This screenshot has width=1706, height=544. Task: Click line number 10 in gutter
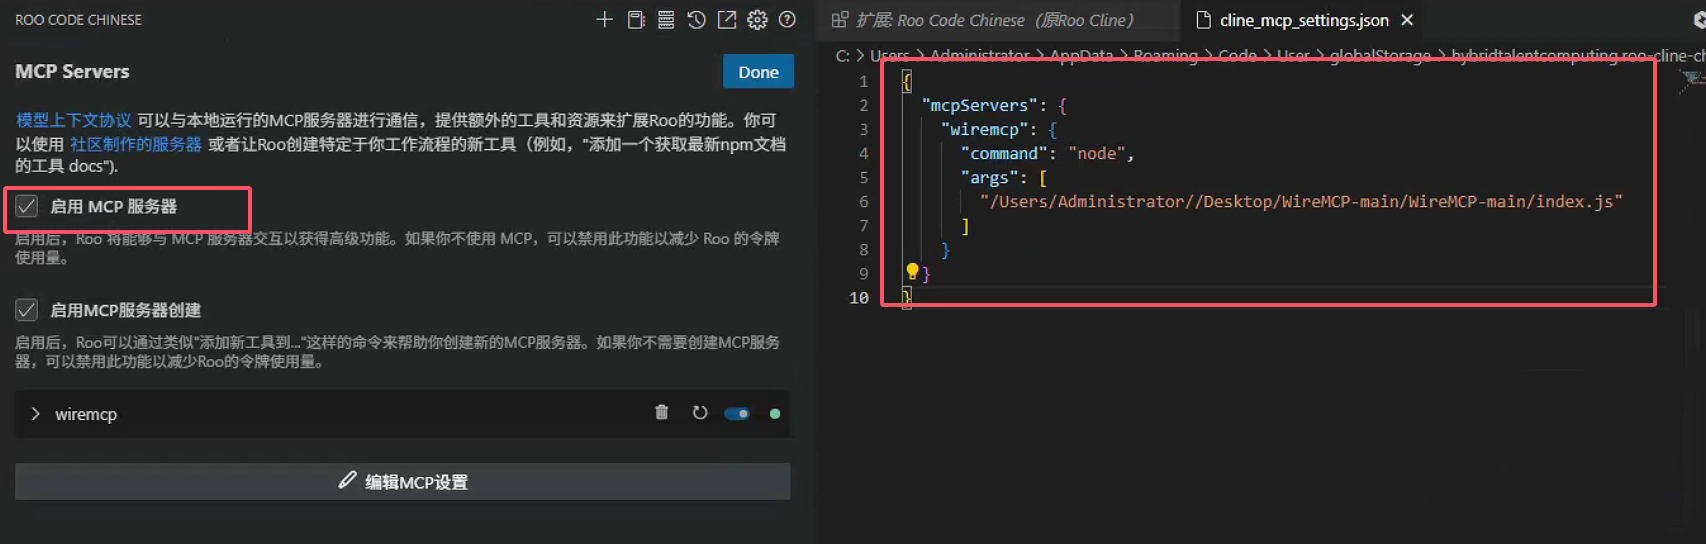click(x=858, y=298)
